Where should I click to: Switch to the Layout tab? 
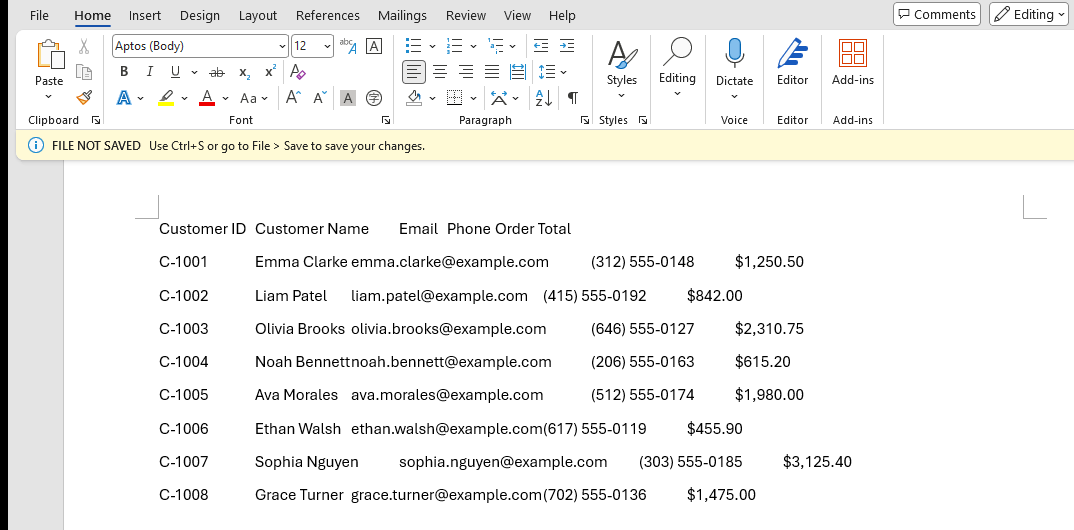[x=258, y=15]
